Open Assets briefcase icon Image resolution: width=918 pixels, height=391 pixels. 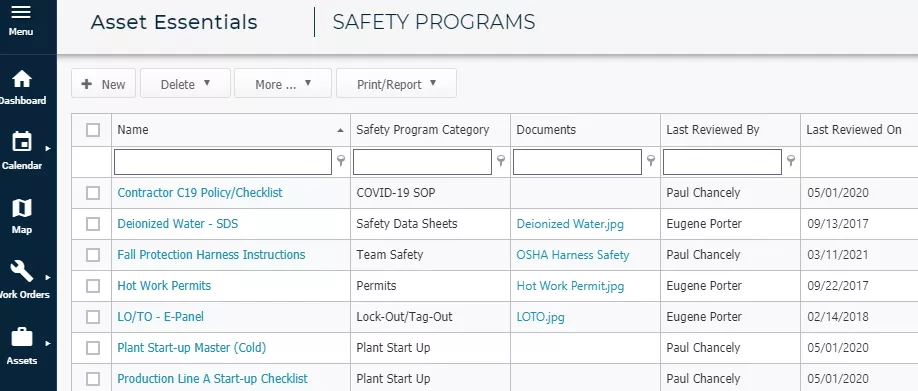22,337
